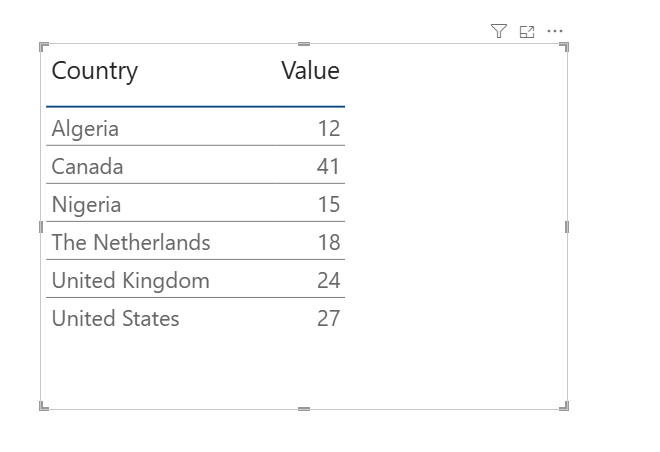Click the value 41 for Canada

[x=328, y=166]
